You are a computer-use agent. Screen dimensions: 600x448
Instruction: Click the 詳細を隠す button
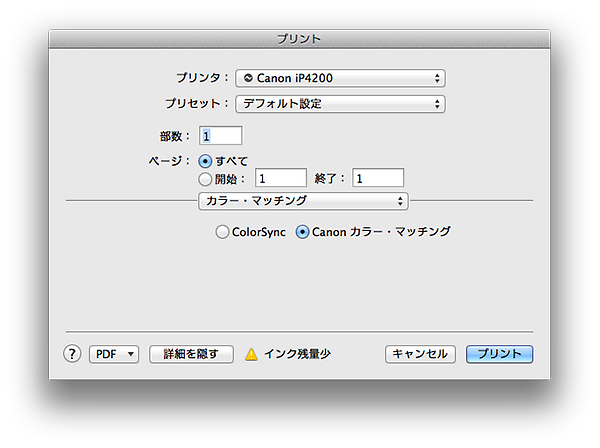pos(191,354)
